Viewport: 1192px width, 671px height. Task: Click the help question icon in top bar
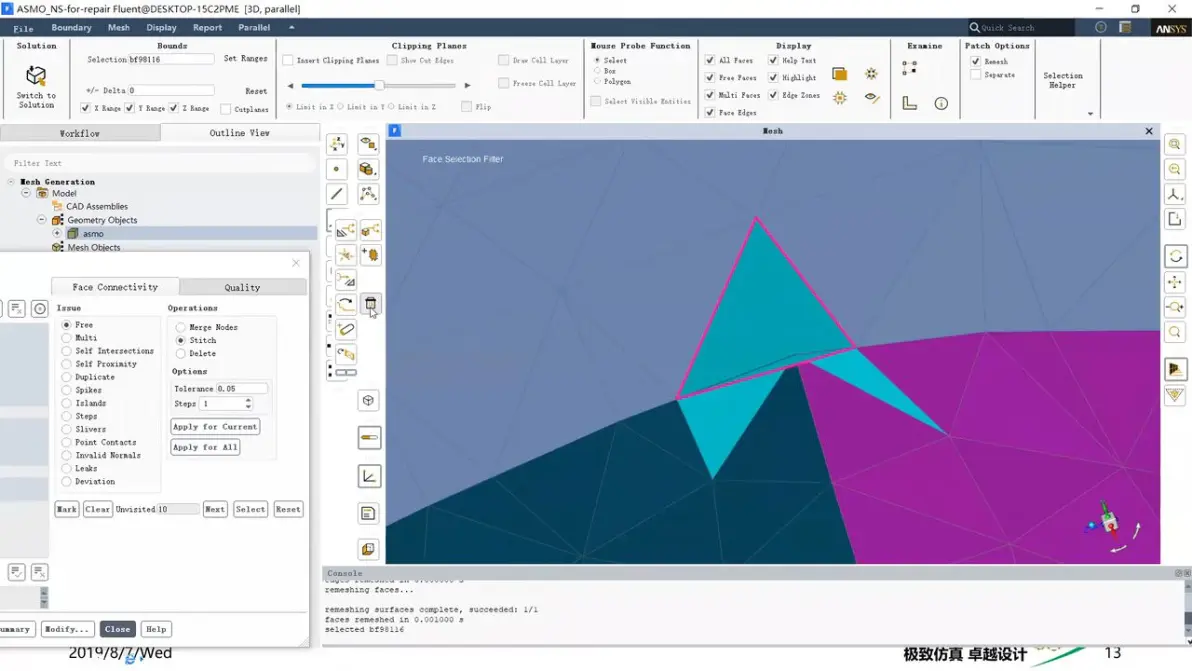pos(1101,27)
